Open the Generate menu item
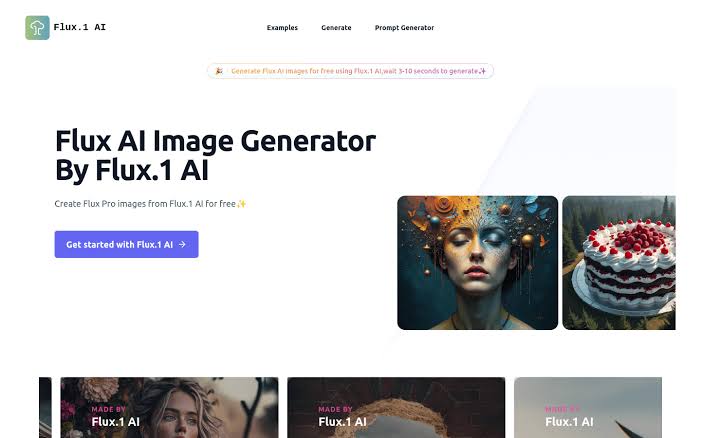 [x=336, y=28]
